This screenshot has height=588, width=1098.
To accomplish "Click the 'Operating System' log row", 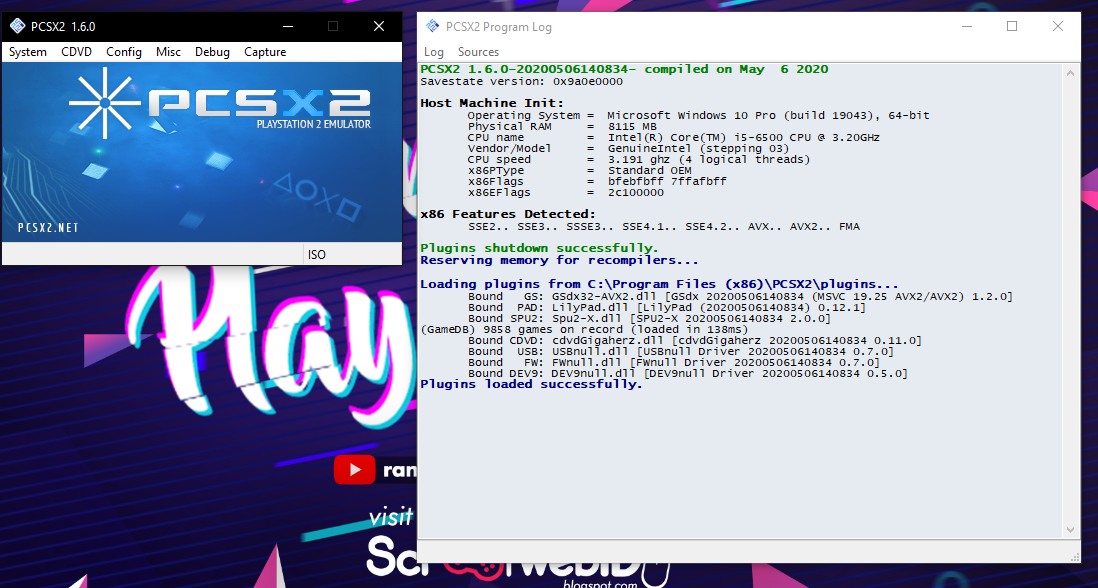I will coord(699,115).
